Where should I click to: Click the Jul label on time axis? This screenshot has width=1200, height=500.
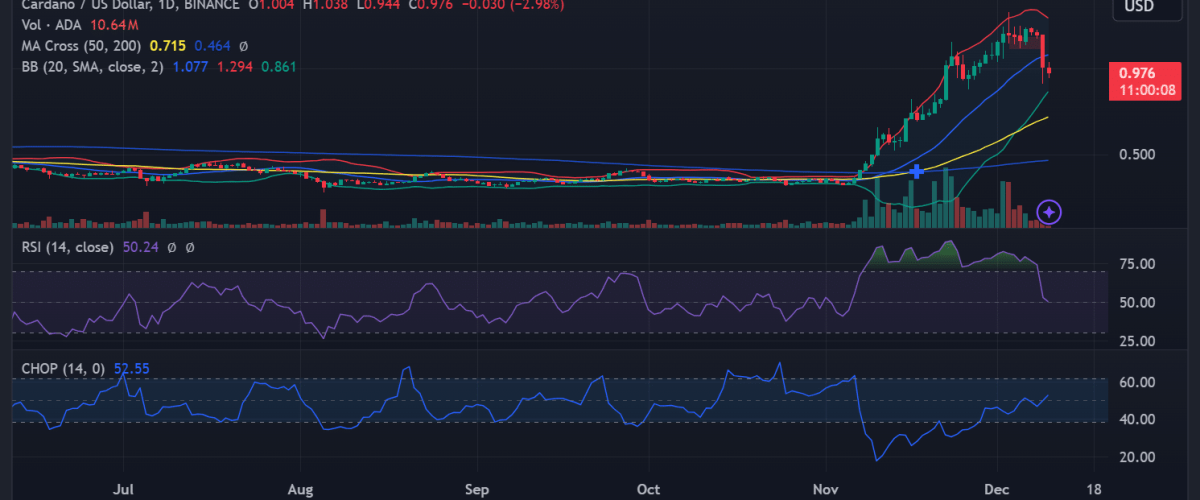[124, 491]
